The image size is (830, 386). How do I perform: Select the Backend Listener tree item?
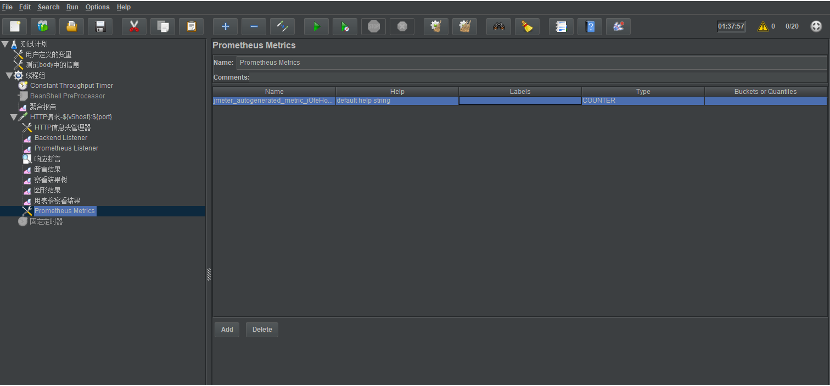click(x=60, y=138)
